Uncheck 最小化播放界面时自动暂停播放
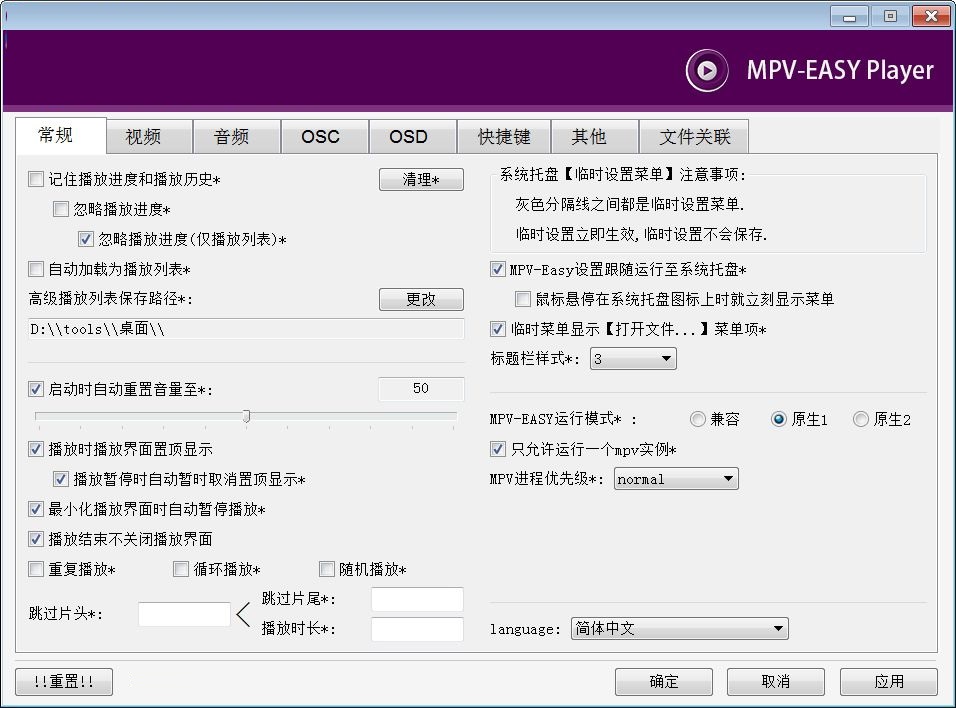This screenshot has width=956, height=708. click(x=36, y=509)
